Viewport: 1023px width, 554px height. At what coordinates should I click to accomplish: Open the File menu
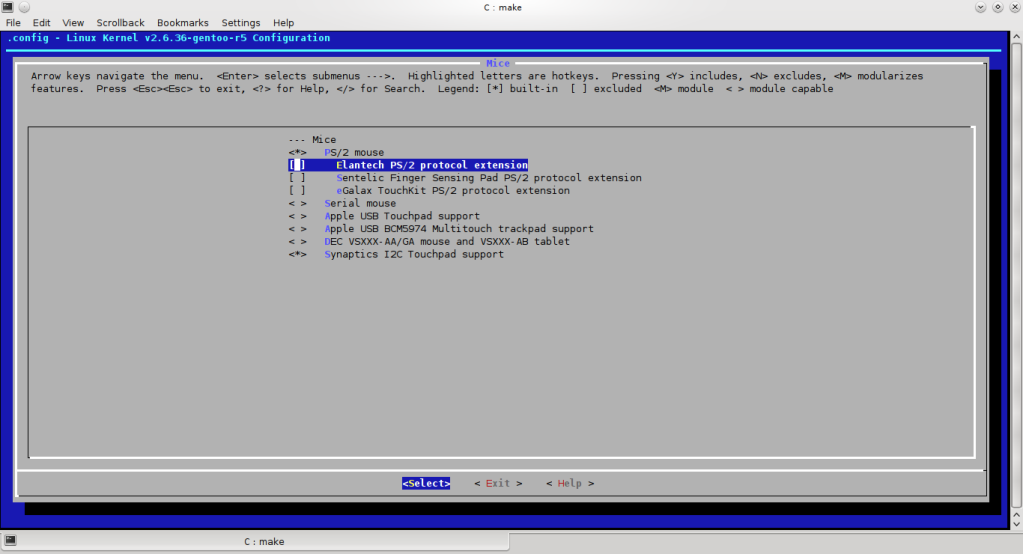point(13,23)
